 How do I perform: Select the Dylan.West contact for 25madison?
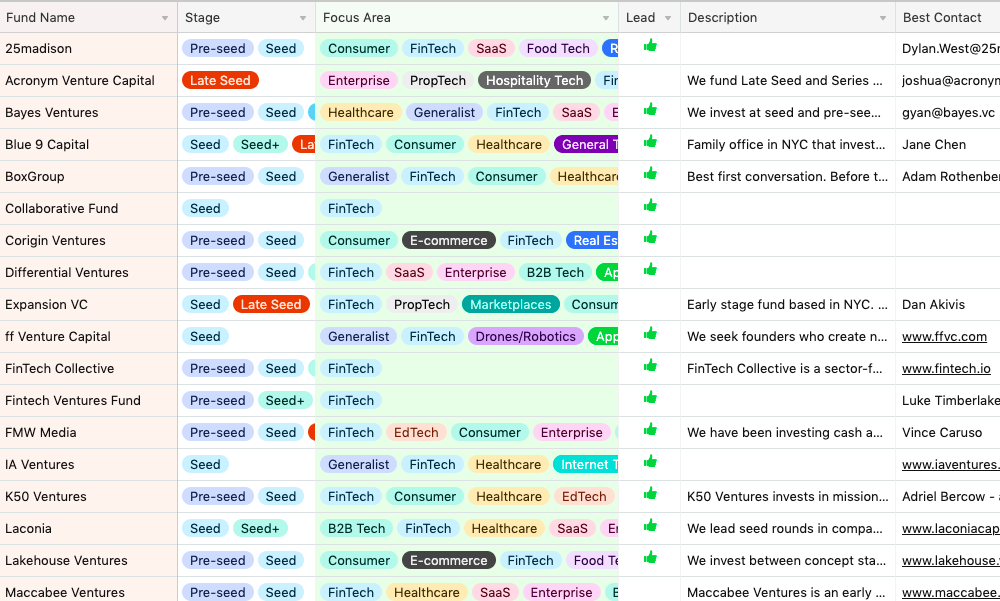click(x=948, y=48)
